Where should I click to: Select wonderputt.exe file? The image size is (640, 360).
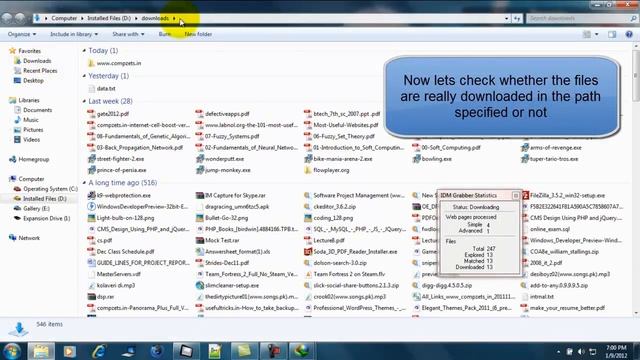[x=220, y=159]
